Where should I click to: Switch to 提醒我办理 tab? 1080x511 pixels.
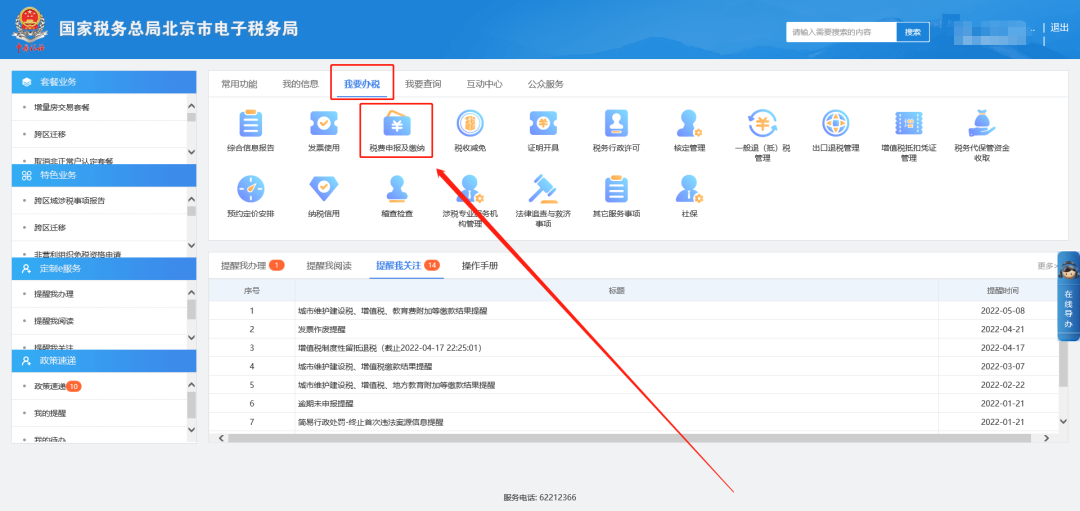pos(245,266)
